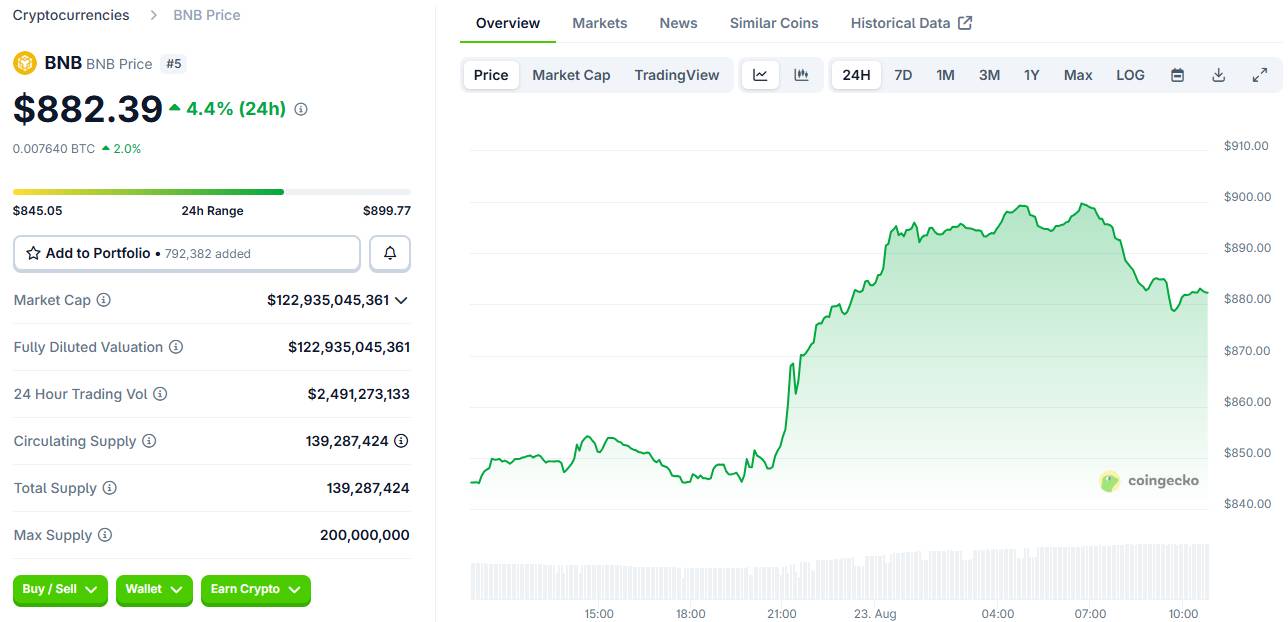Switch to the Similar Coins tab
1288x622 pixels.
point(774,23)
